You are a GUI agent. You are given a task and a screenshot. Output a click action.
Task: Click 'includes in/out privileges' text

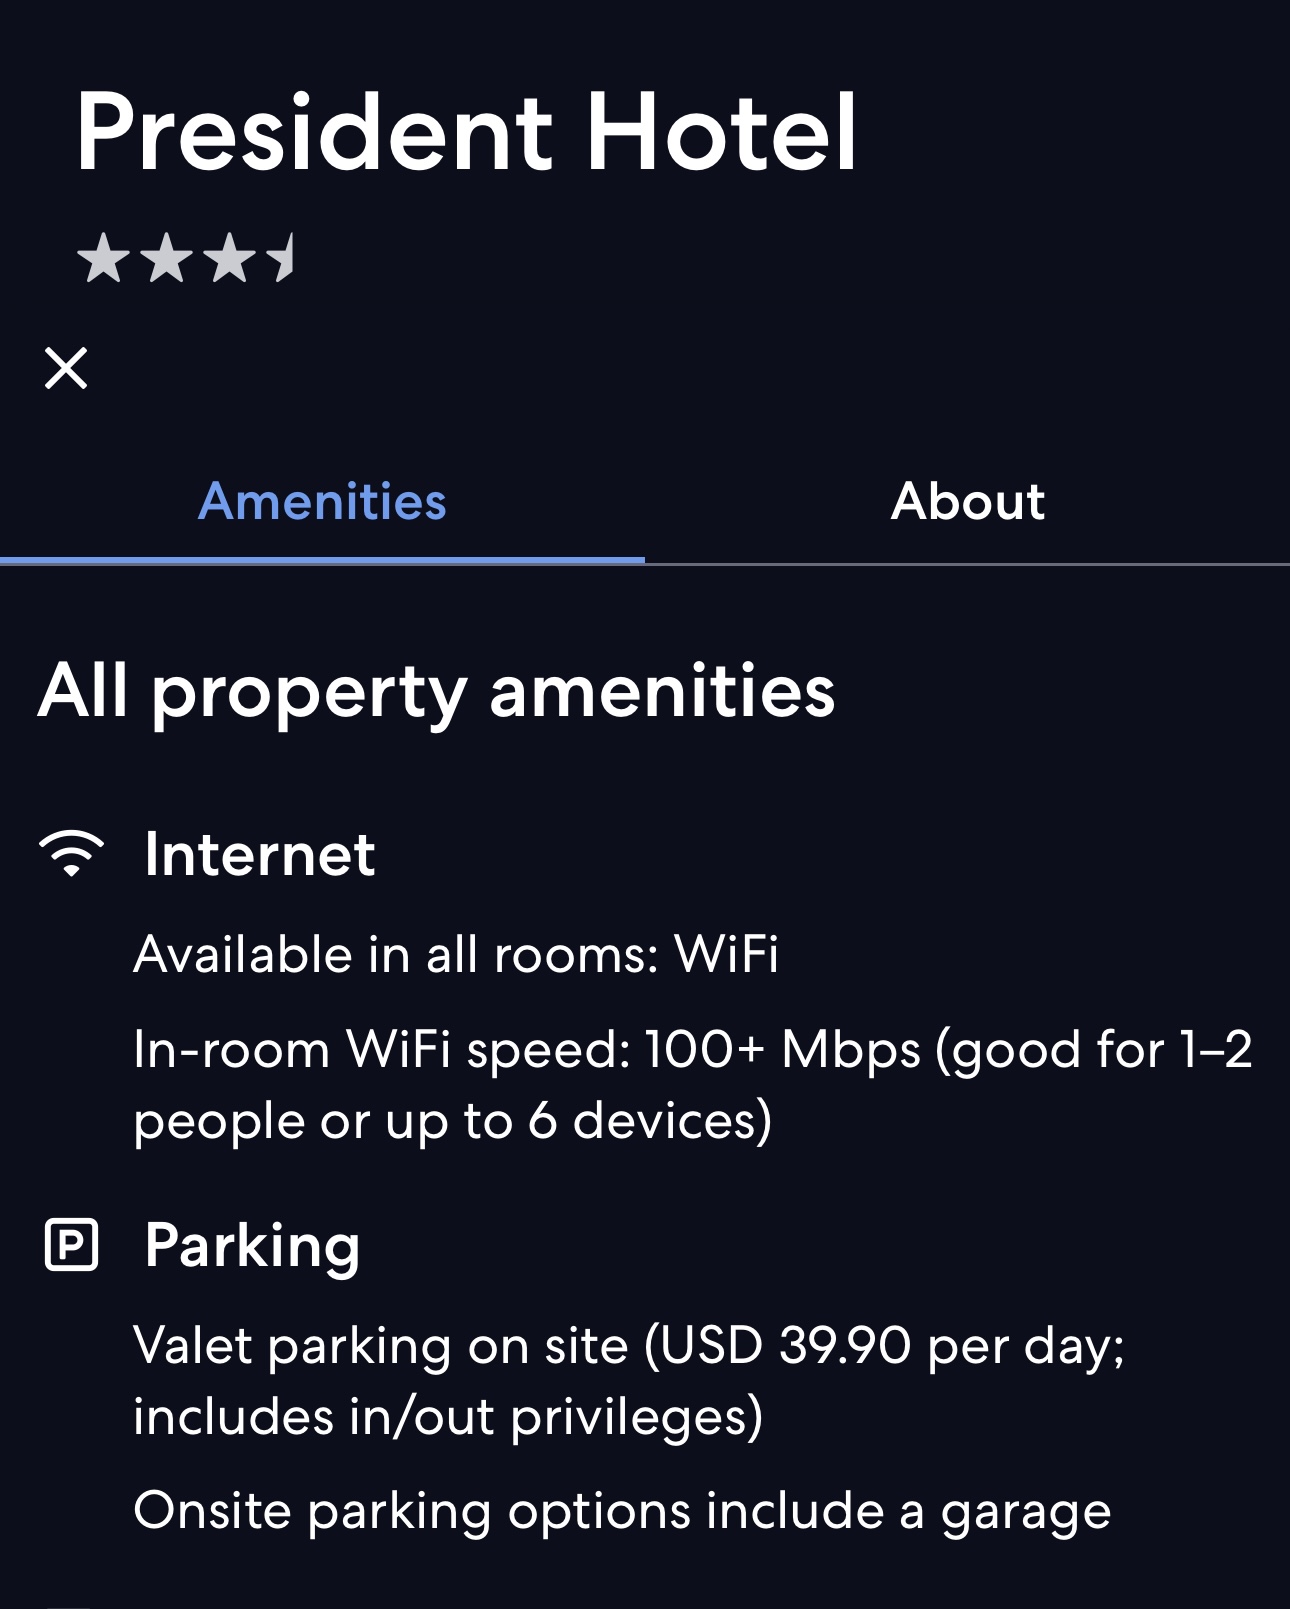(448, 1416)
